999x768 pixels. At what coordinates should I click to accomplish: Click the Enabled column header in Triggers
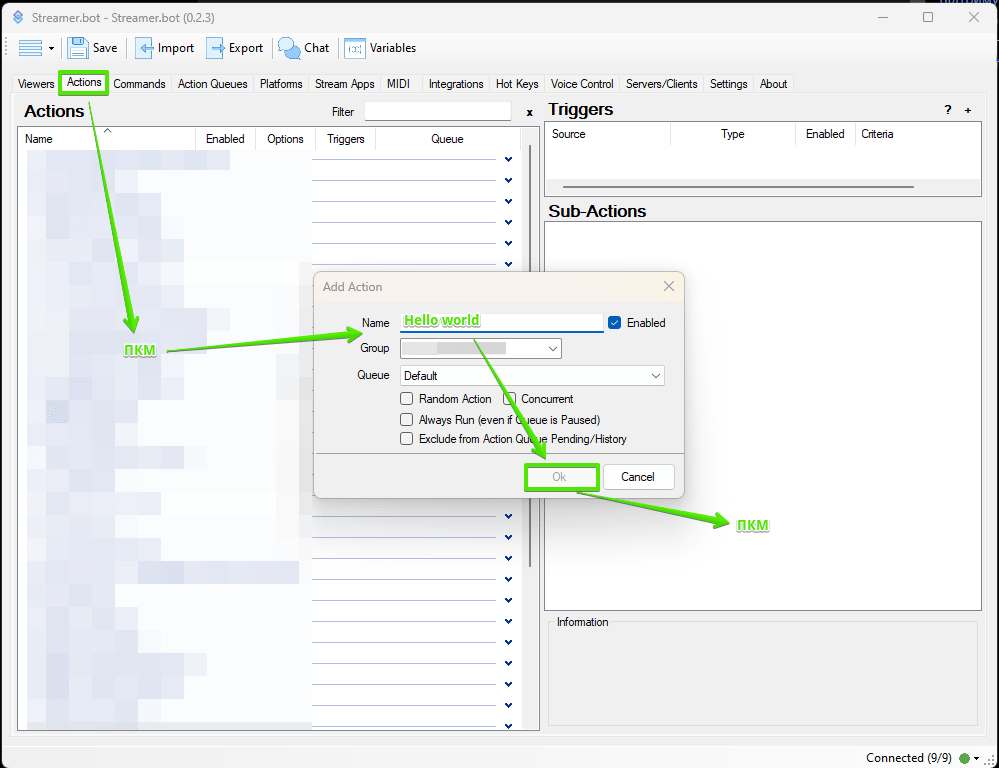tap(825, 134)
